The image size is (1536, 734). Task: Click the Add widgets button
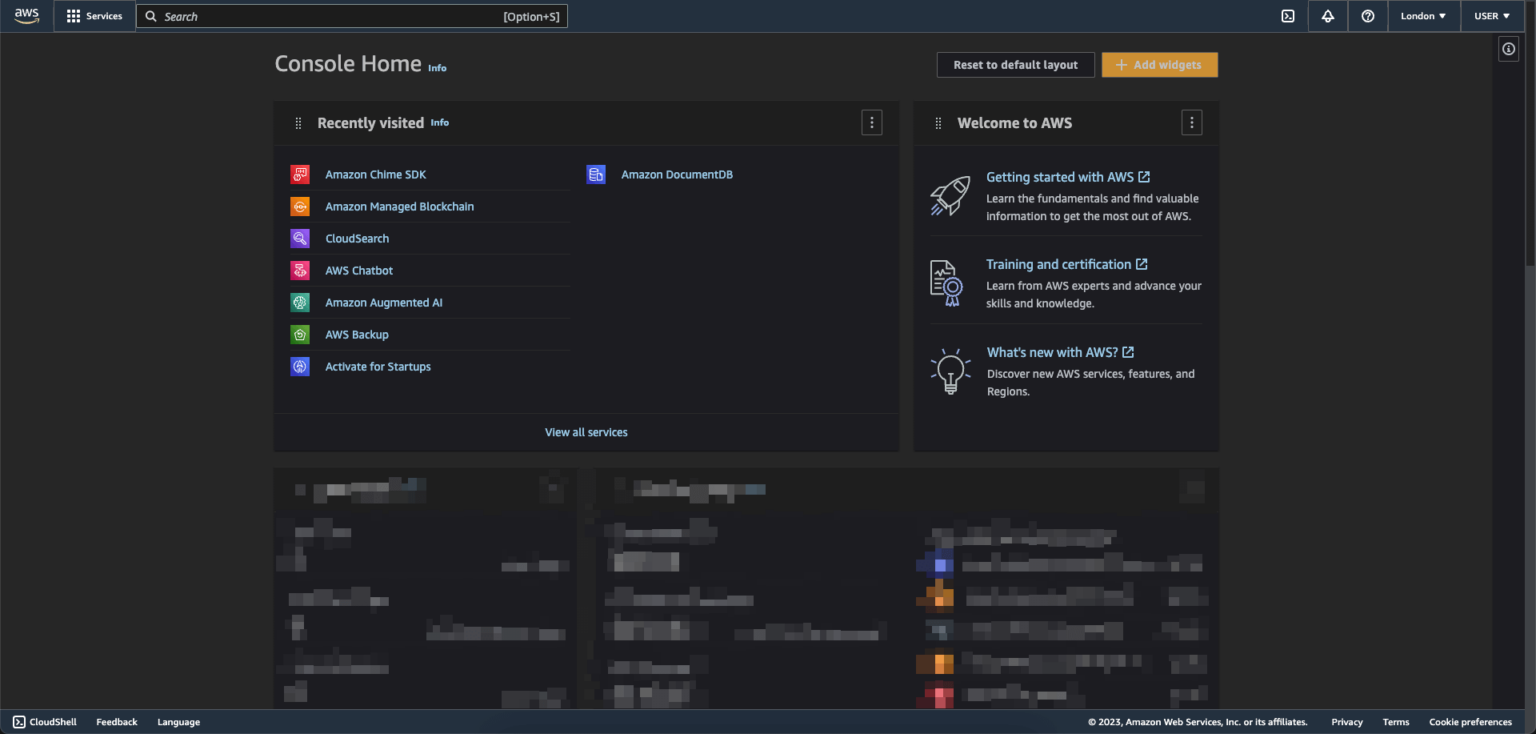click(x=1159, y=64)
